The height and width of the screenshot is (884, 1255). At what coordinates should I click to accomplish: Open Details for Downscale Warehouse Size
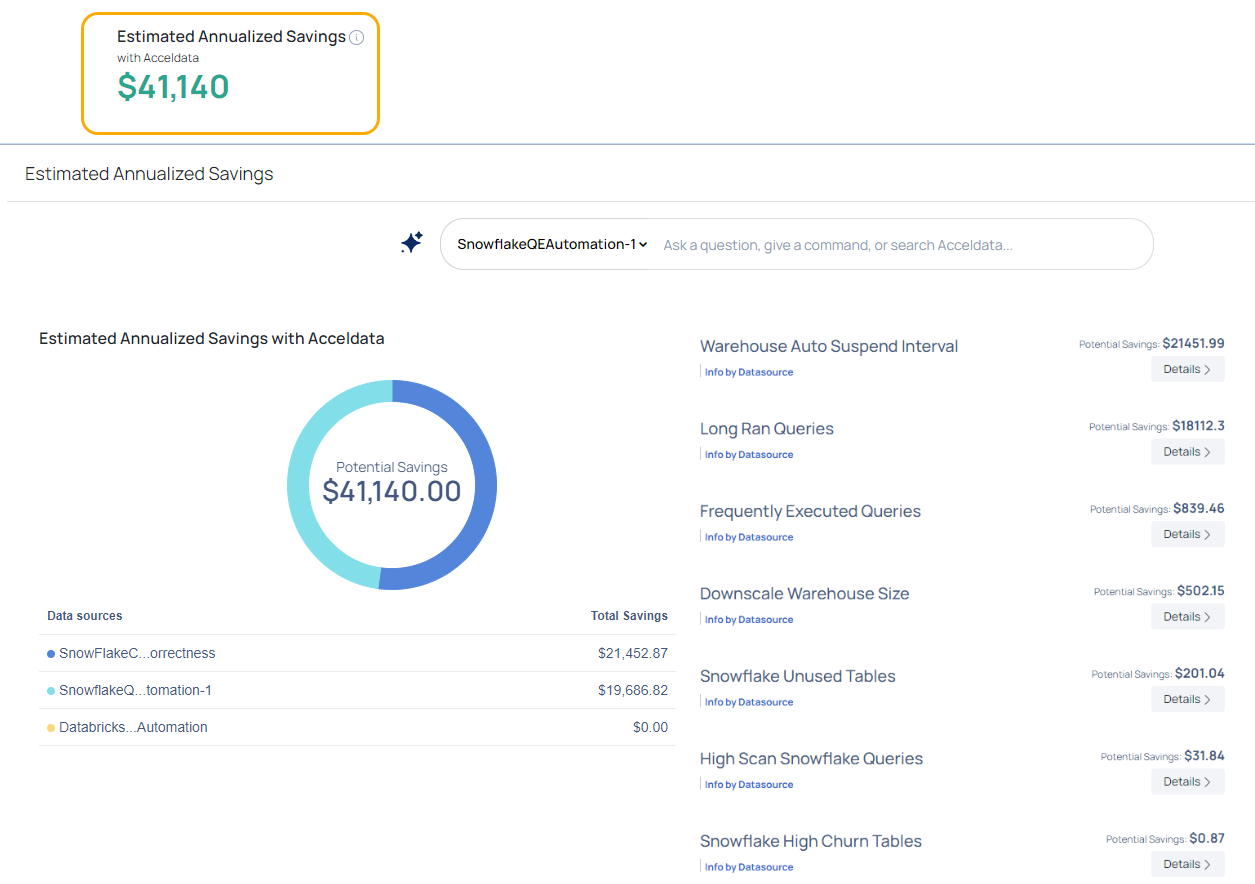(1187, 617)
